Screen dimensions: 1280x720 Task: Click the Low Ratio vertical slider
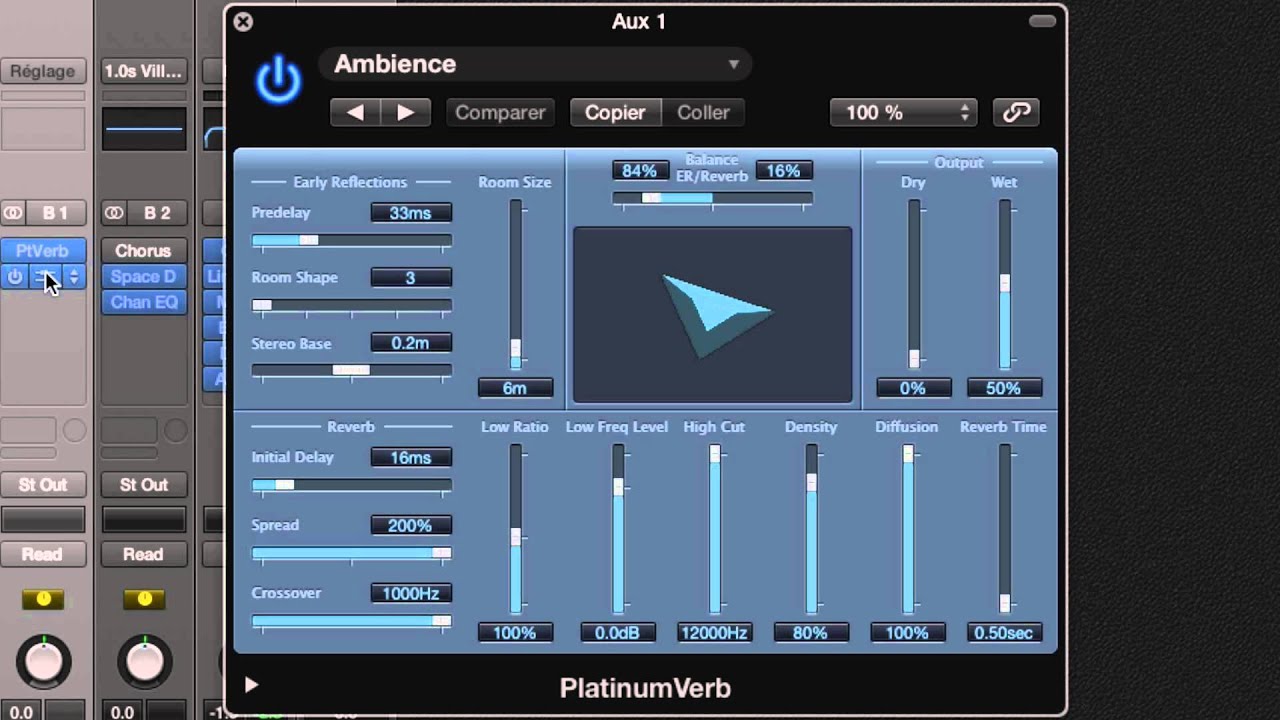(x=516, y=529)
